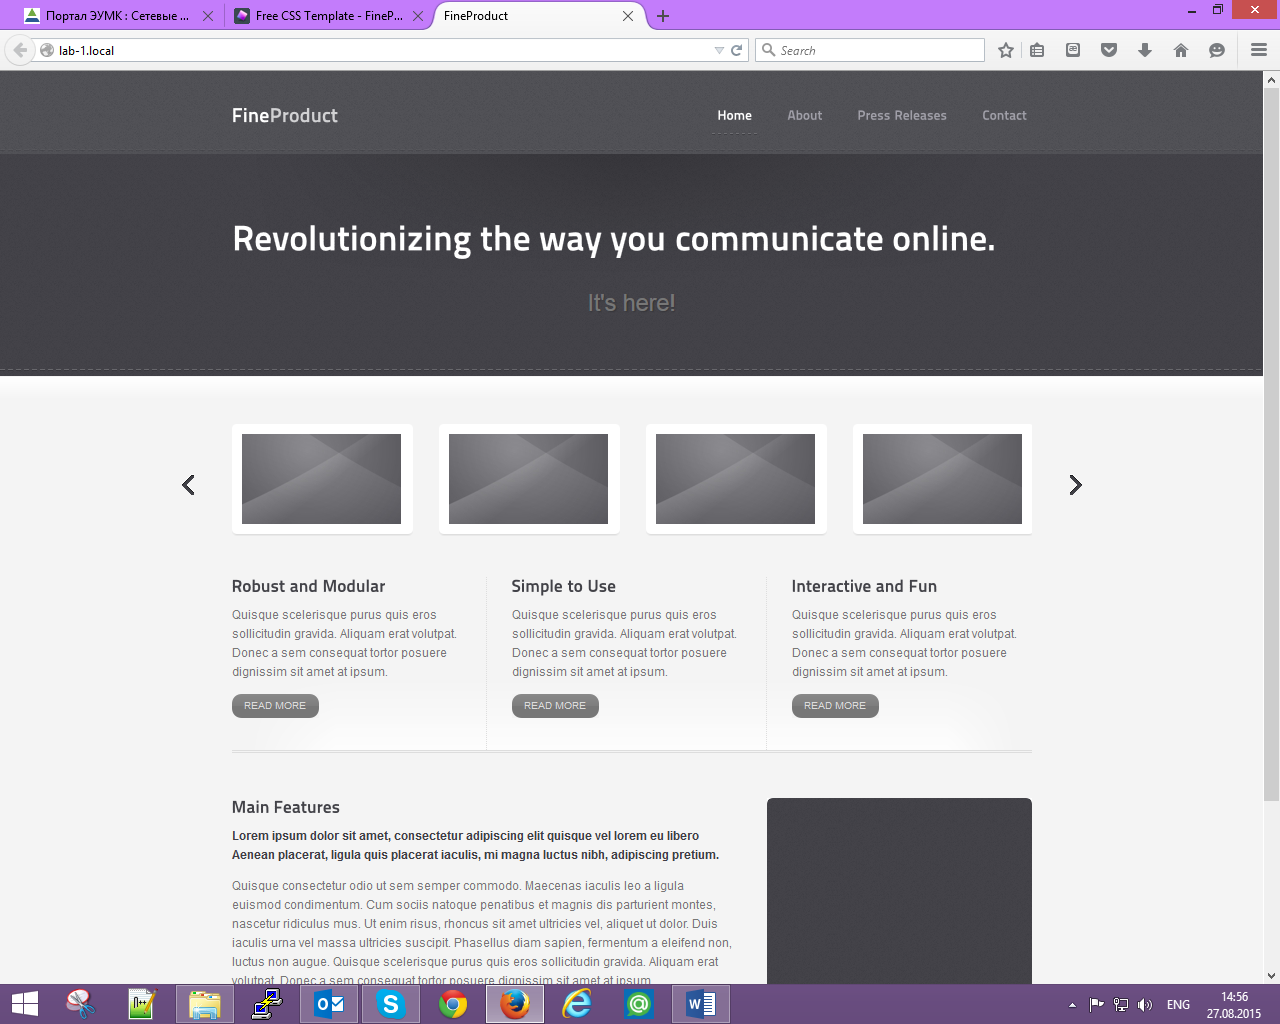Viewport: 1280px width, 1024px height.
Task: Go to Firefox home page icon
Action: tap(1181, 50)
